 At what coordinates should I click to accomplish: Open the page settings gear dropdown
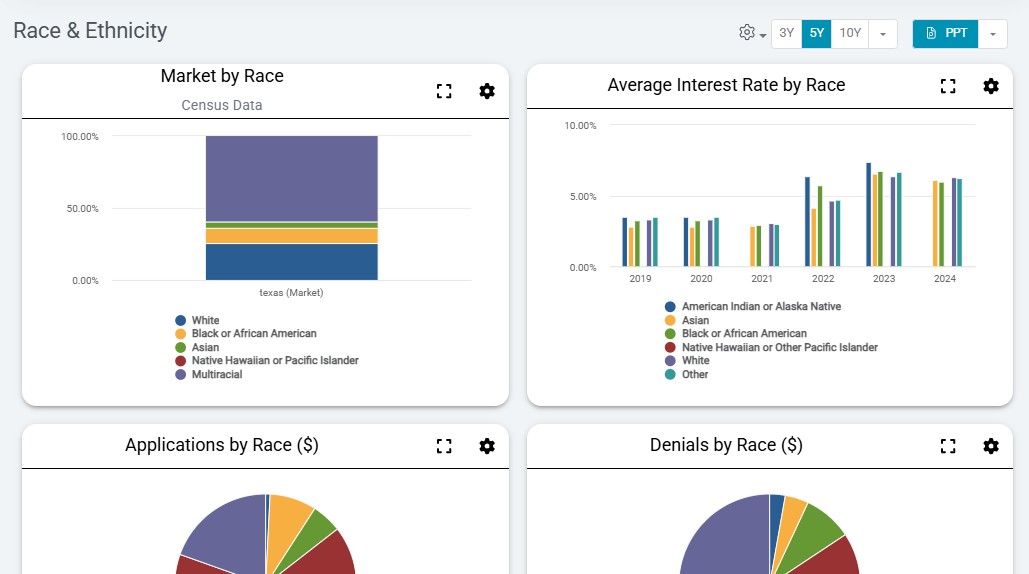click(751, 33)
